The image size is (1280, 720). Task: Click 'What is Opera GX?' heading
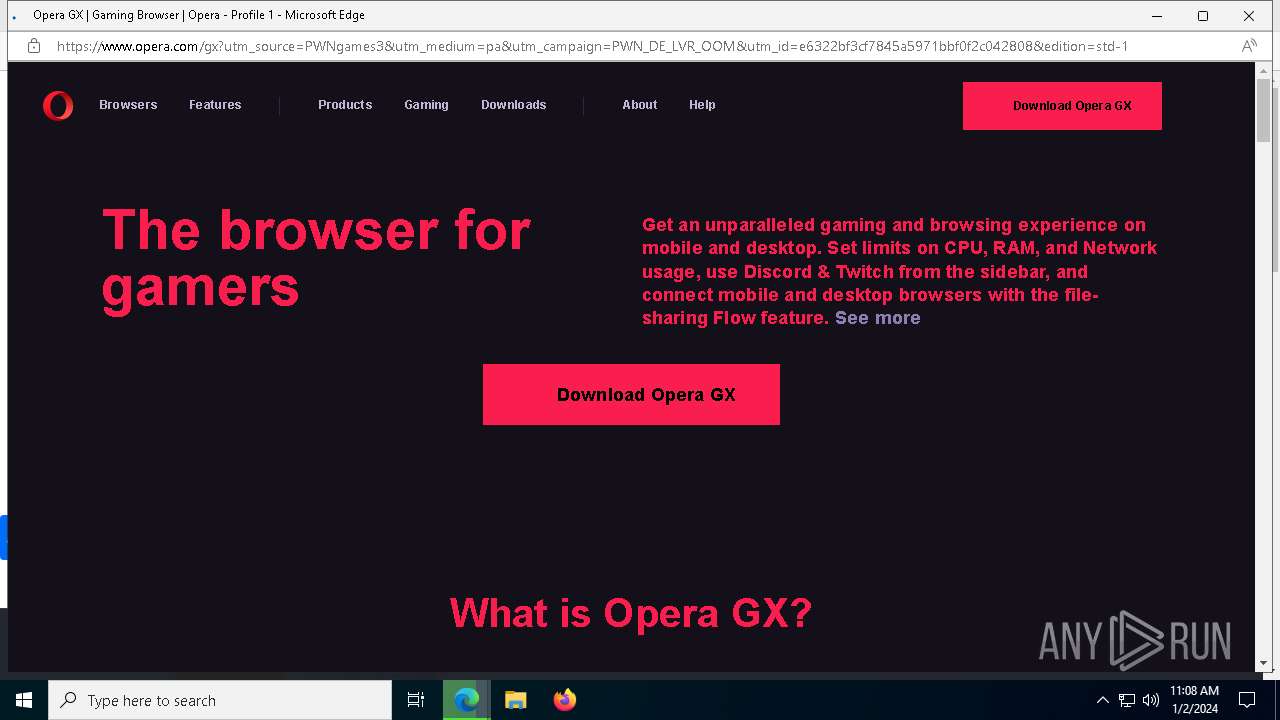point(630,612)
